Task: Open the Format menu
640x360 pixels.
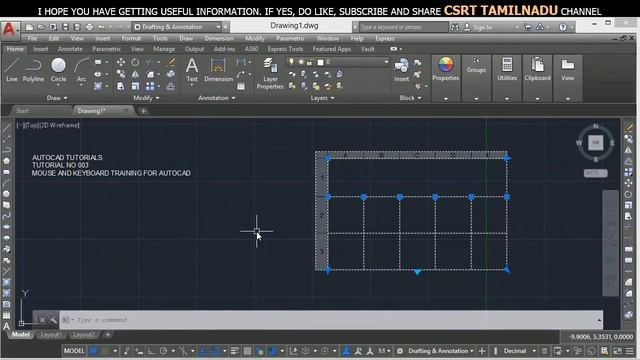Action: point(131,38)
